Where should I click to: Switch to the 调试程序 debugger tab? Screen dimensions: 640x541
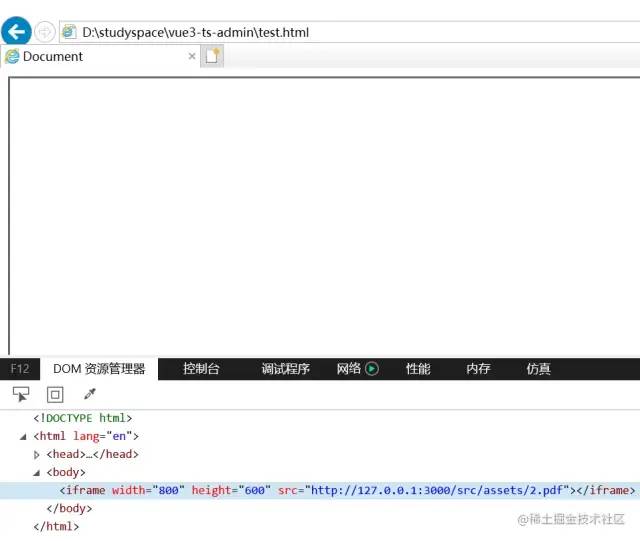pyautogui.click(x=285, y=369)
